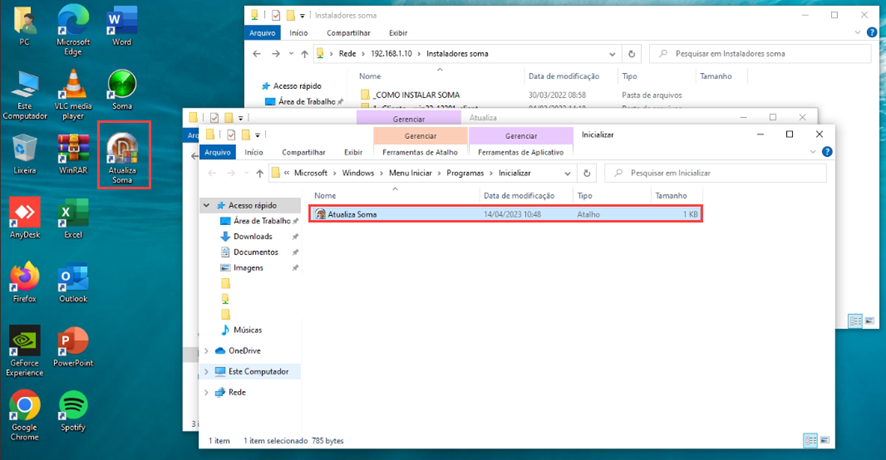Open Firefox desktop shortcut
The width and height of the screenshot is (886, 460).
click(24, 283)
